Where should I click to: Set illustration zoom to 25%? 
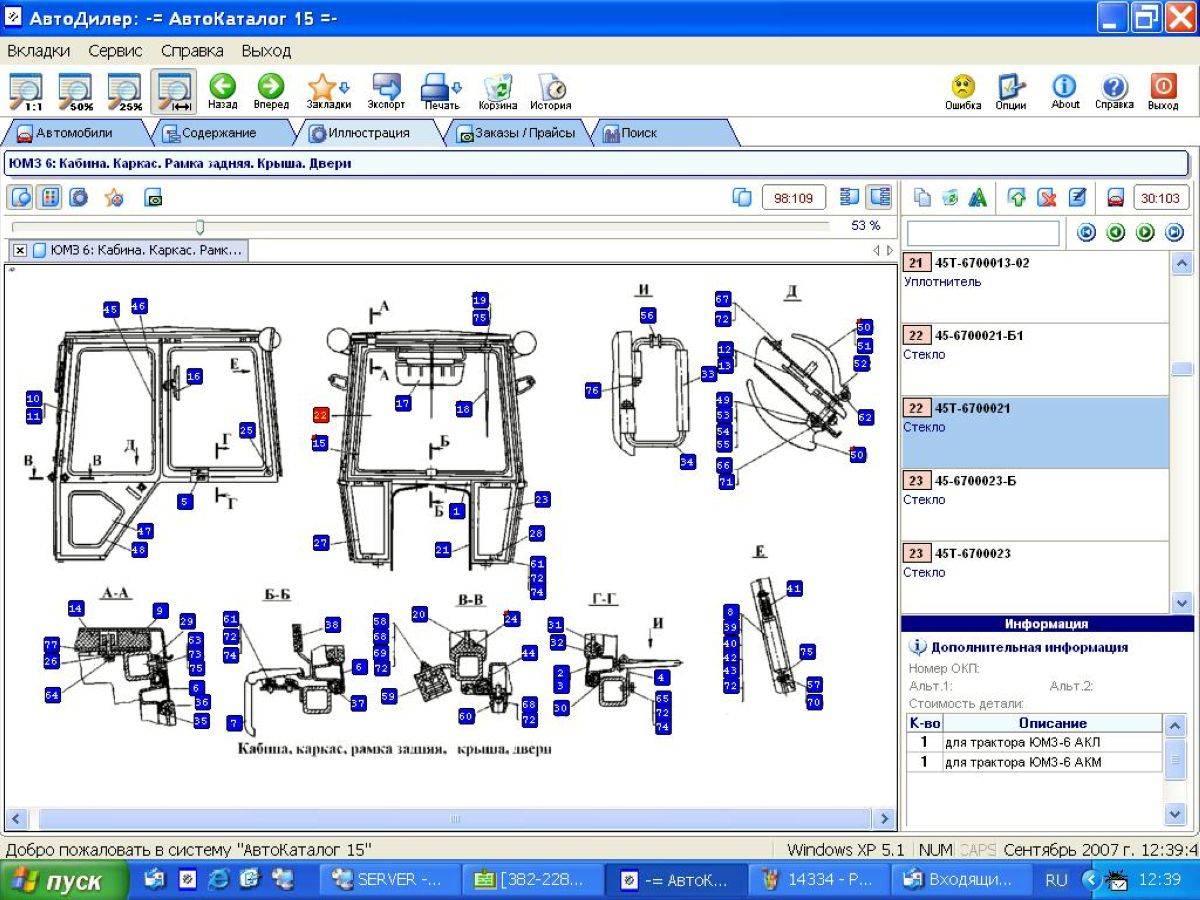click(124, 91)
